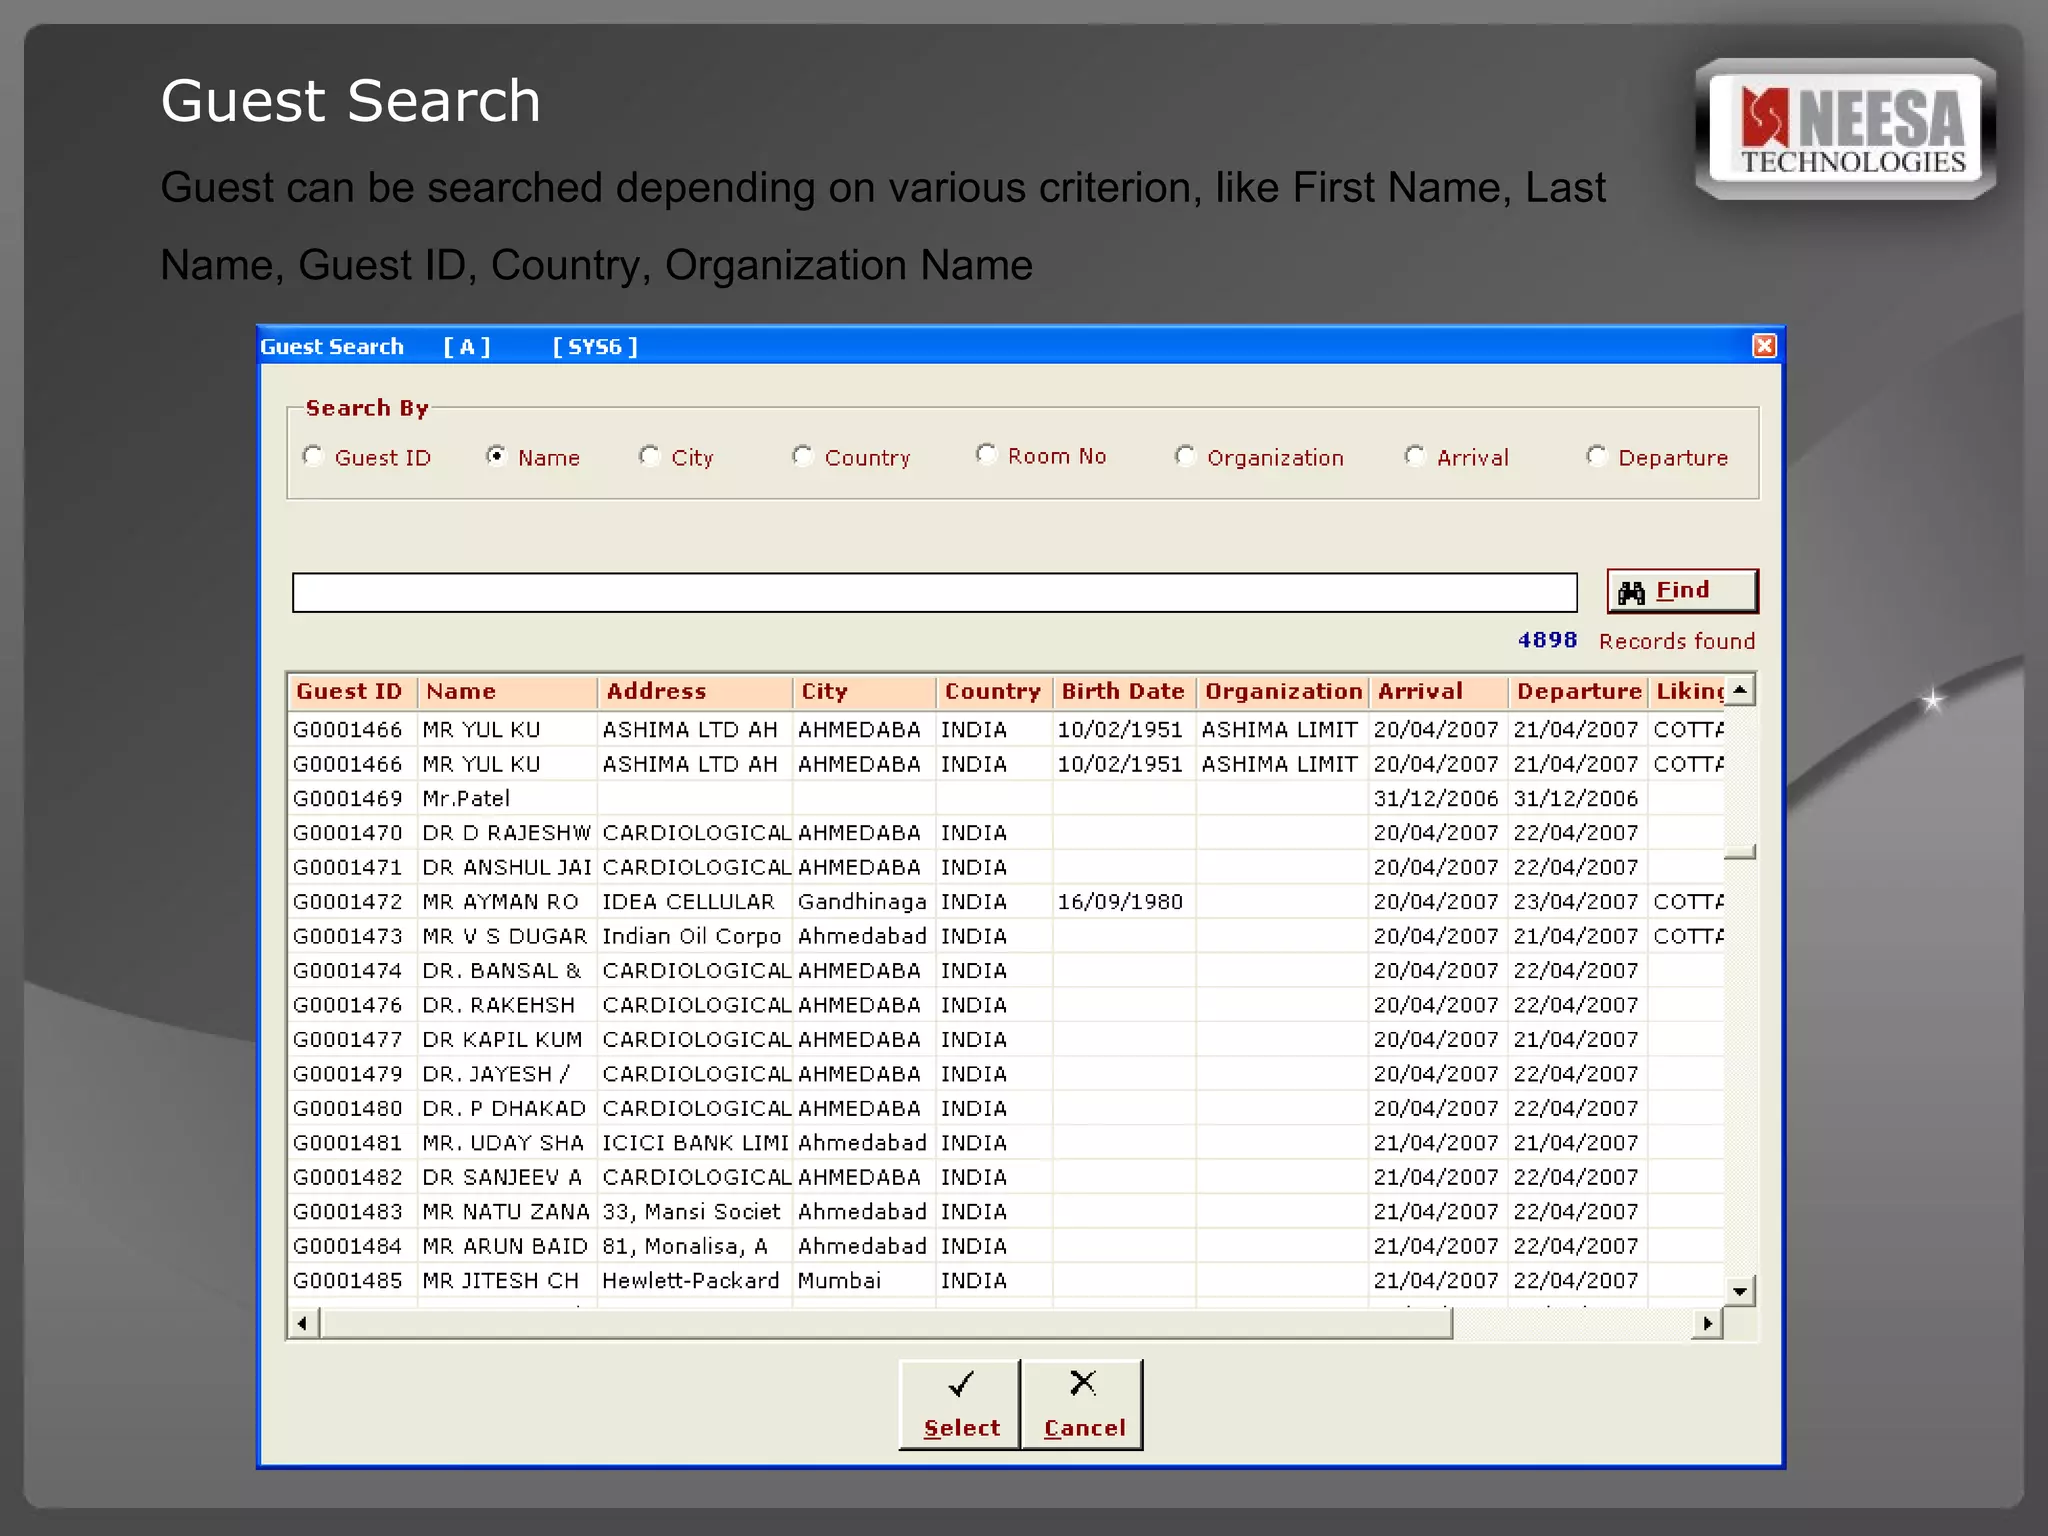Click the 4898 Records found label

[1636, 640]
